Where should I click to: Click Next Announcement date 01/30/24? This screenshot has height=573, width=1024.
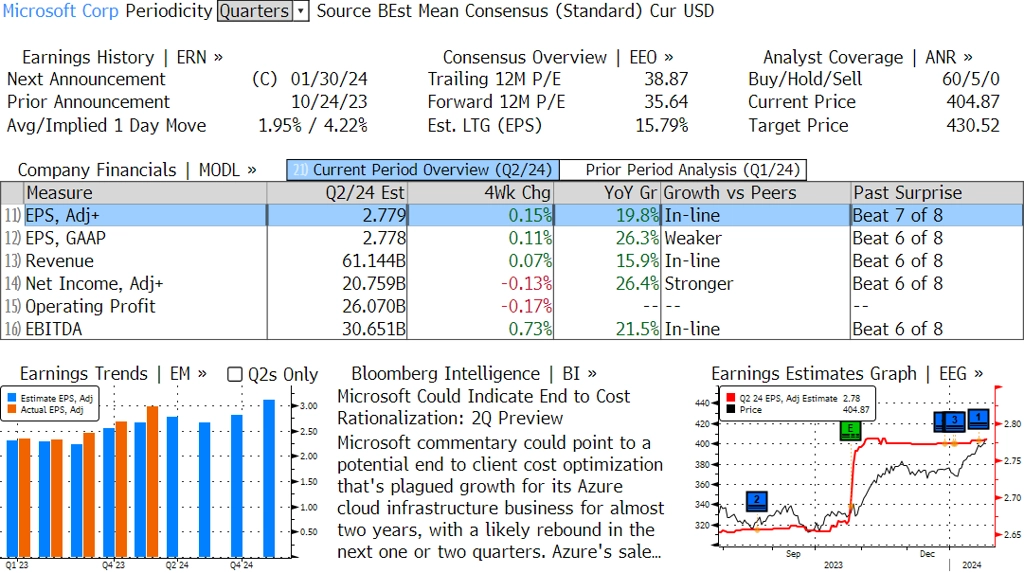click(x=329, y=79)
